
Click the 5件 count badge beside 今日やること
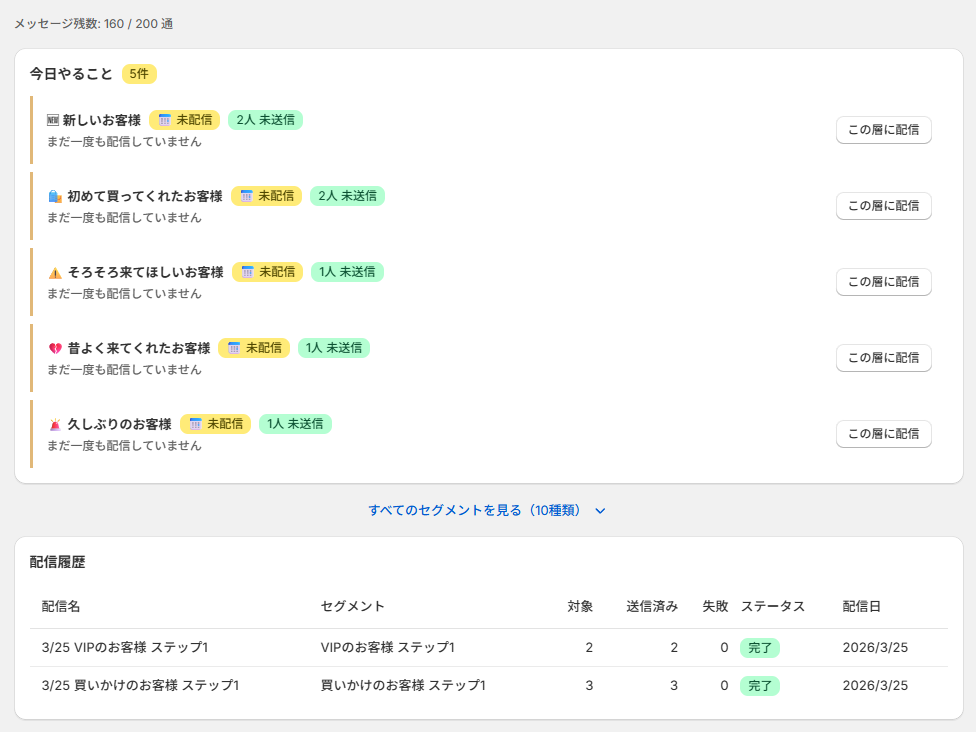[139, 74]
